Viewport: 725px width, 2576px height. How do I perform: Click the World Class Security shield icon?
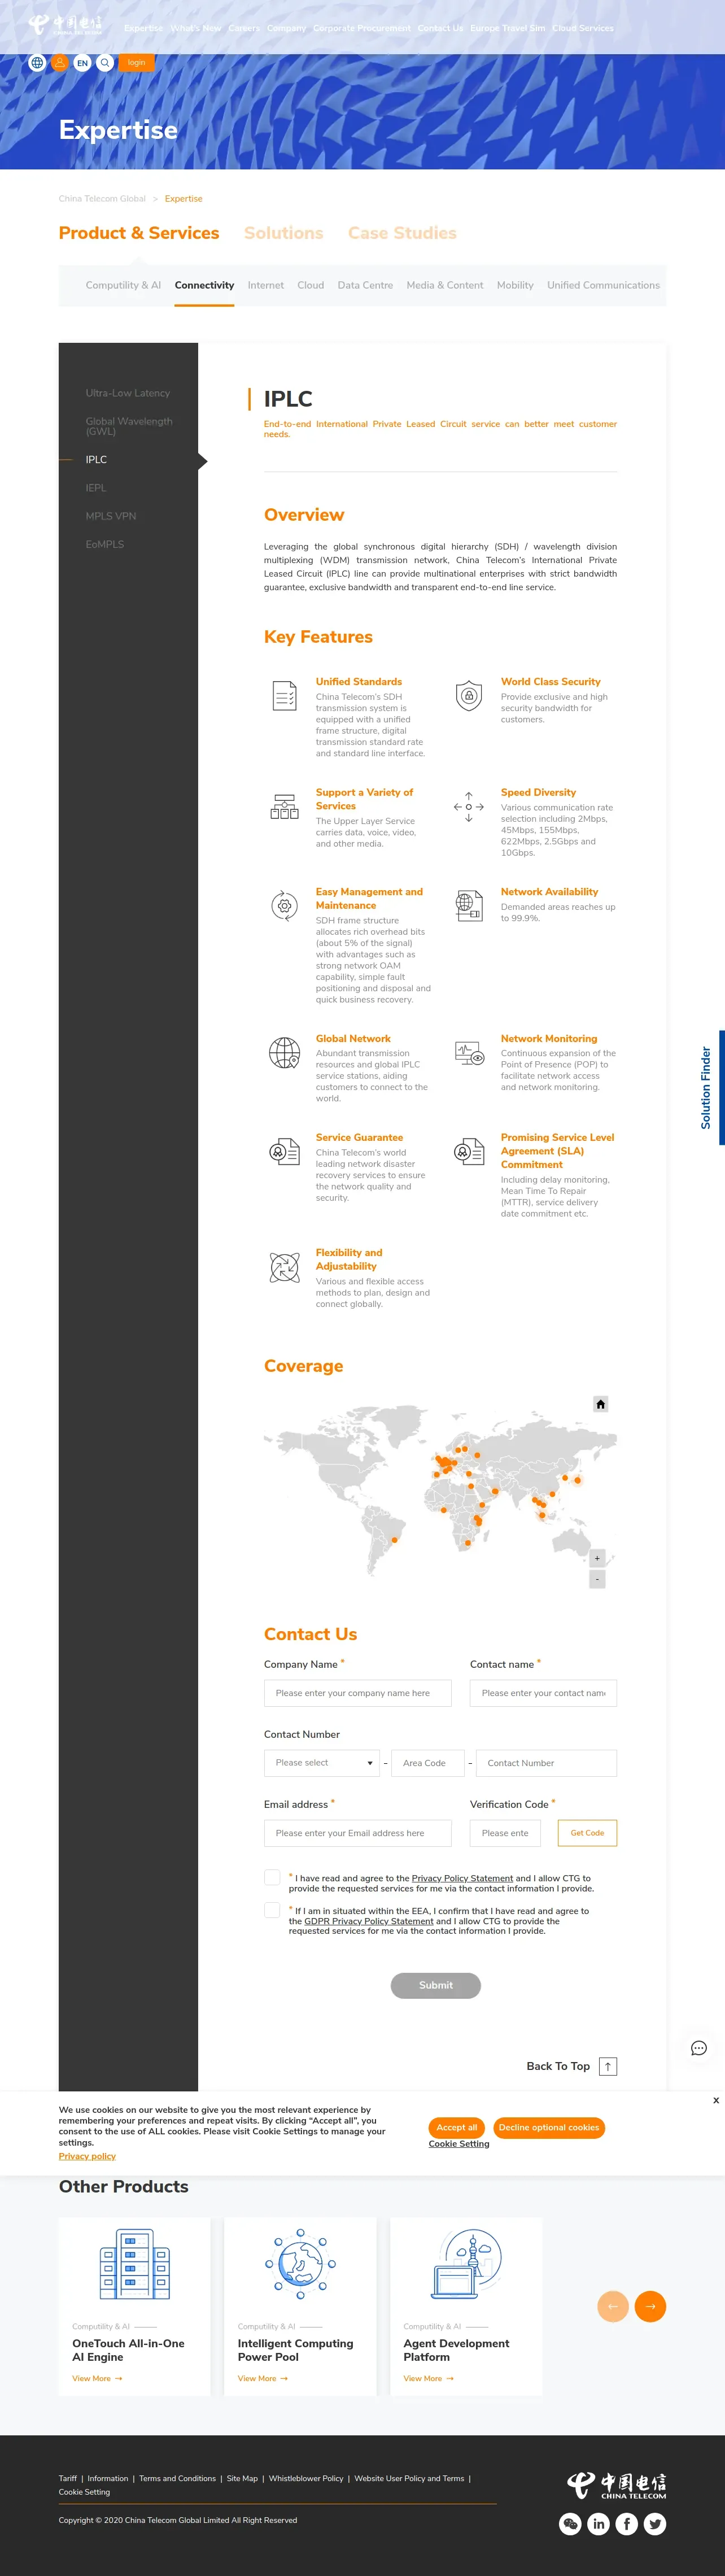(x=469, y=695)
